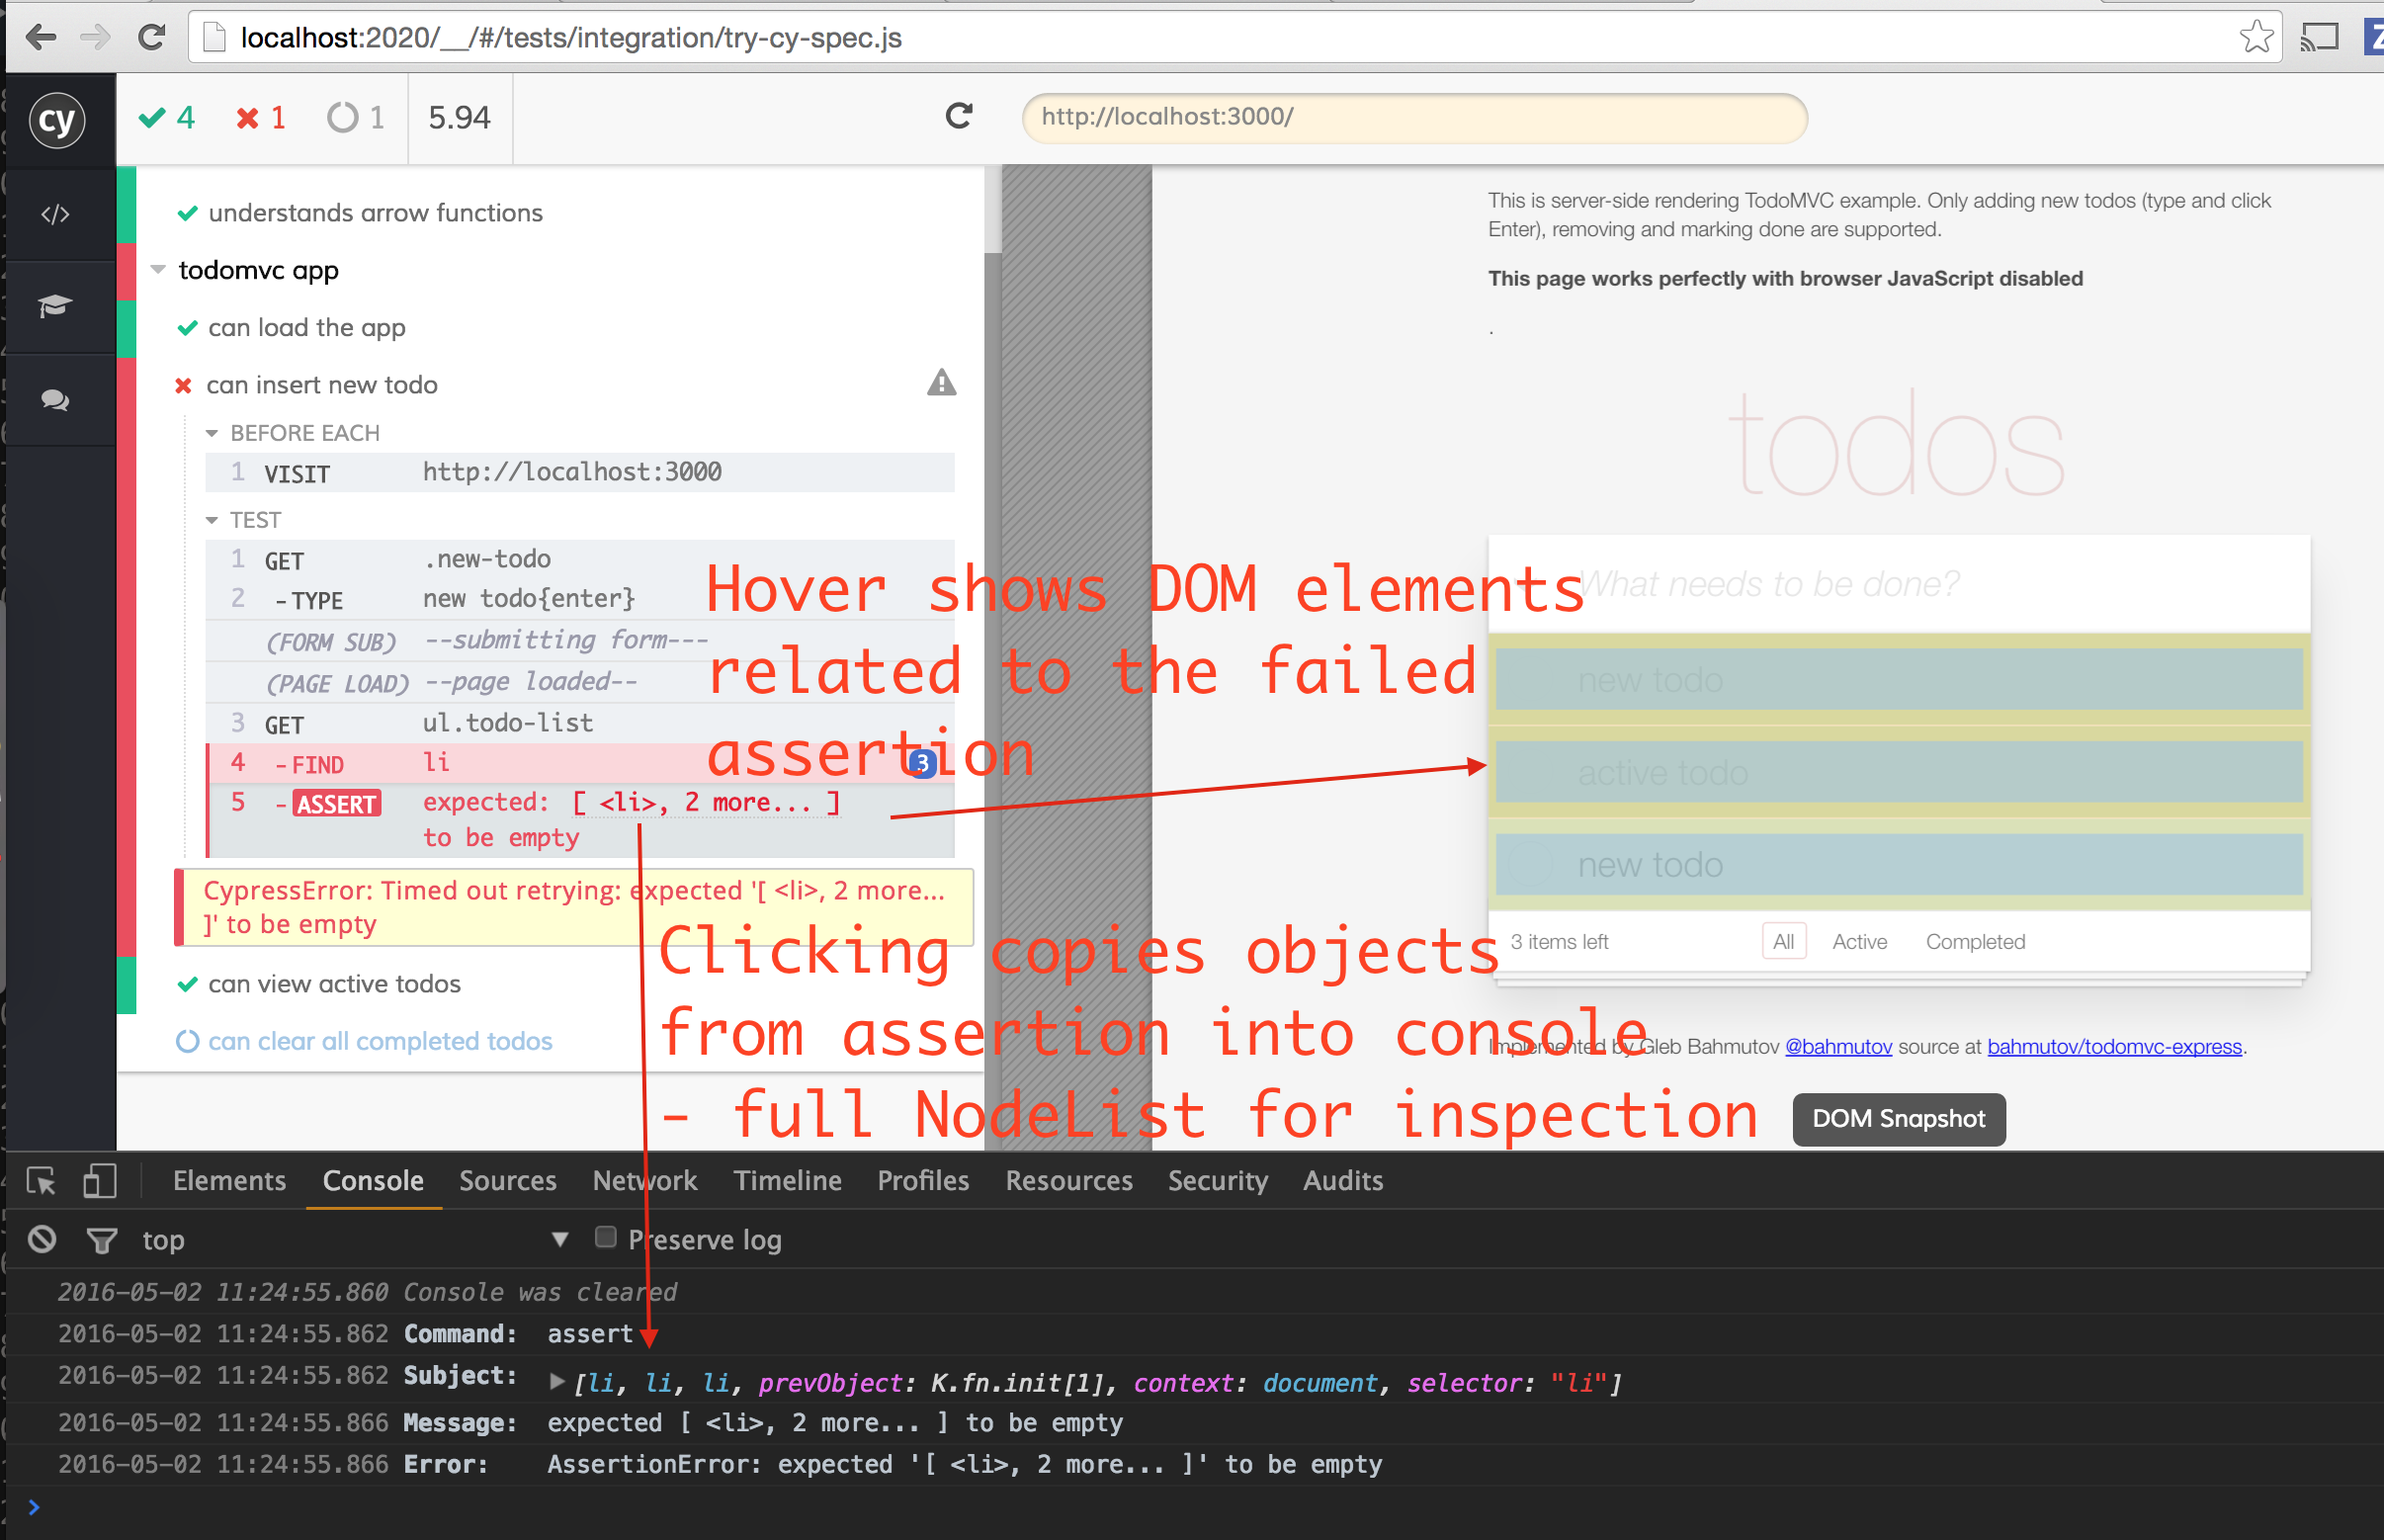
Task: Click the console filter funnel icon
Action: pyautogui.click(x=101, y=1241)
